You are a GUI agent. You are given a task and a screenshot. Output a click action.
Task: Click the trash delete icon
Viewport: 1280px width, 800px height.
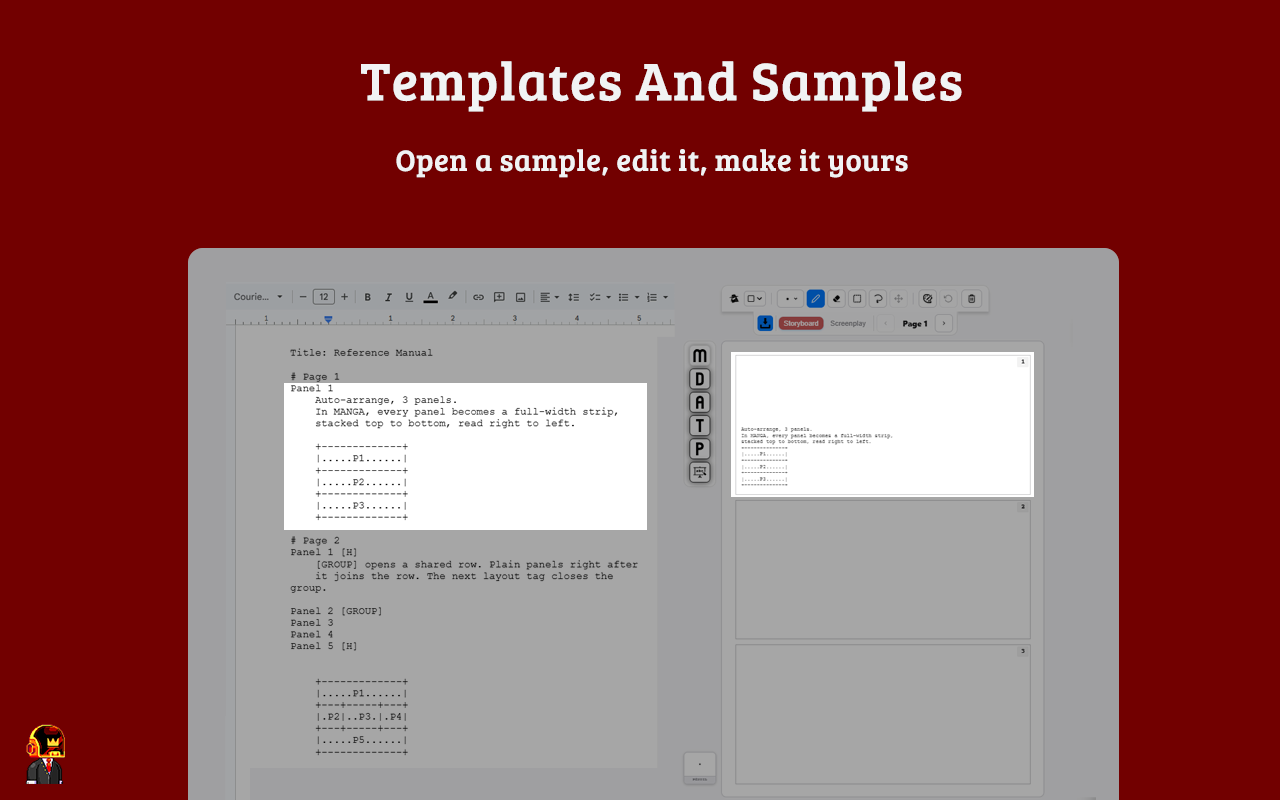[971, 298]
